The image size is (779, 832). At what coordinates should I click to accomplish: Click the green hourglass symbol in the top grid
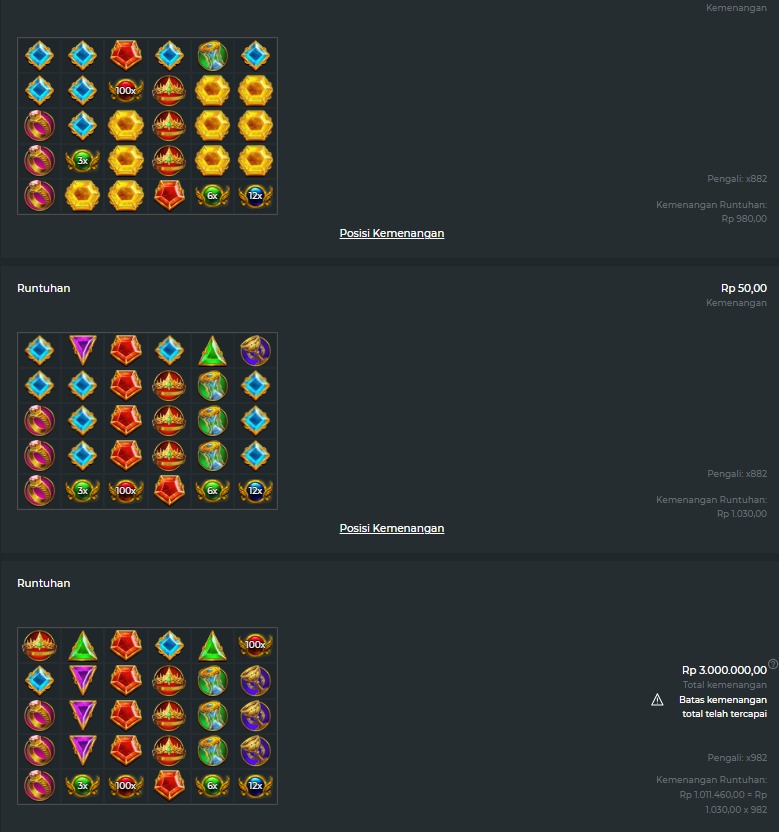[212, 55]
